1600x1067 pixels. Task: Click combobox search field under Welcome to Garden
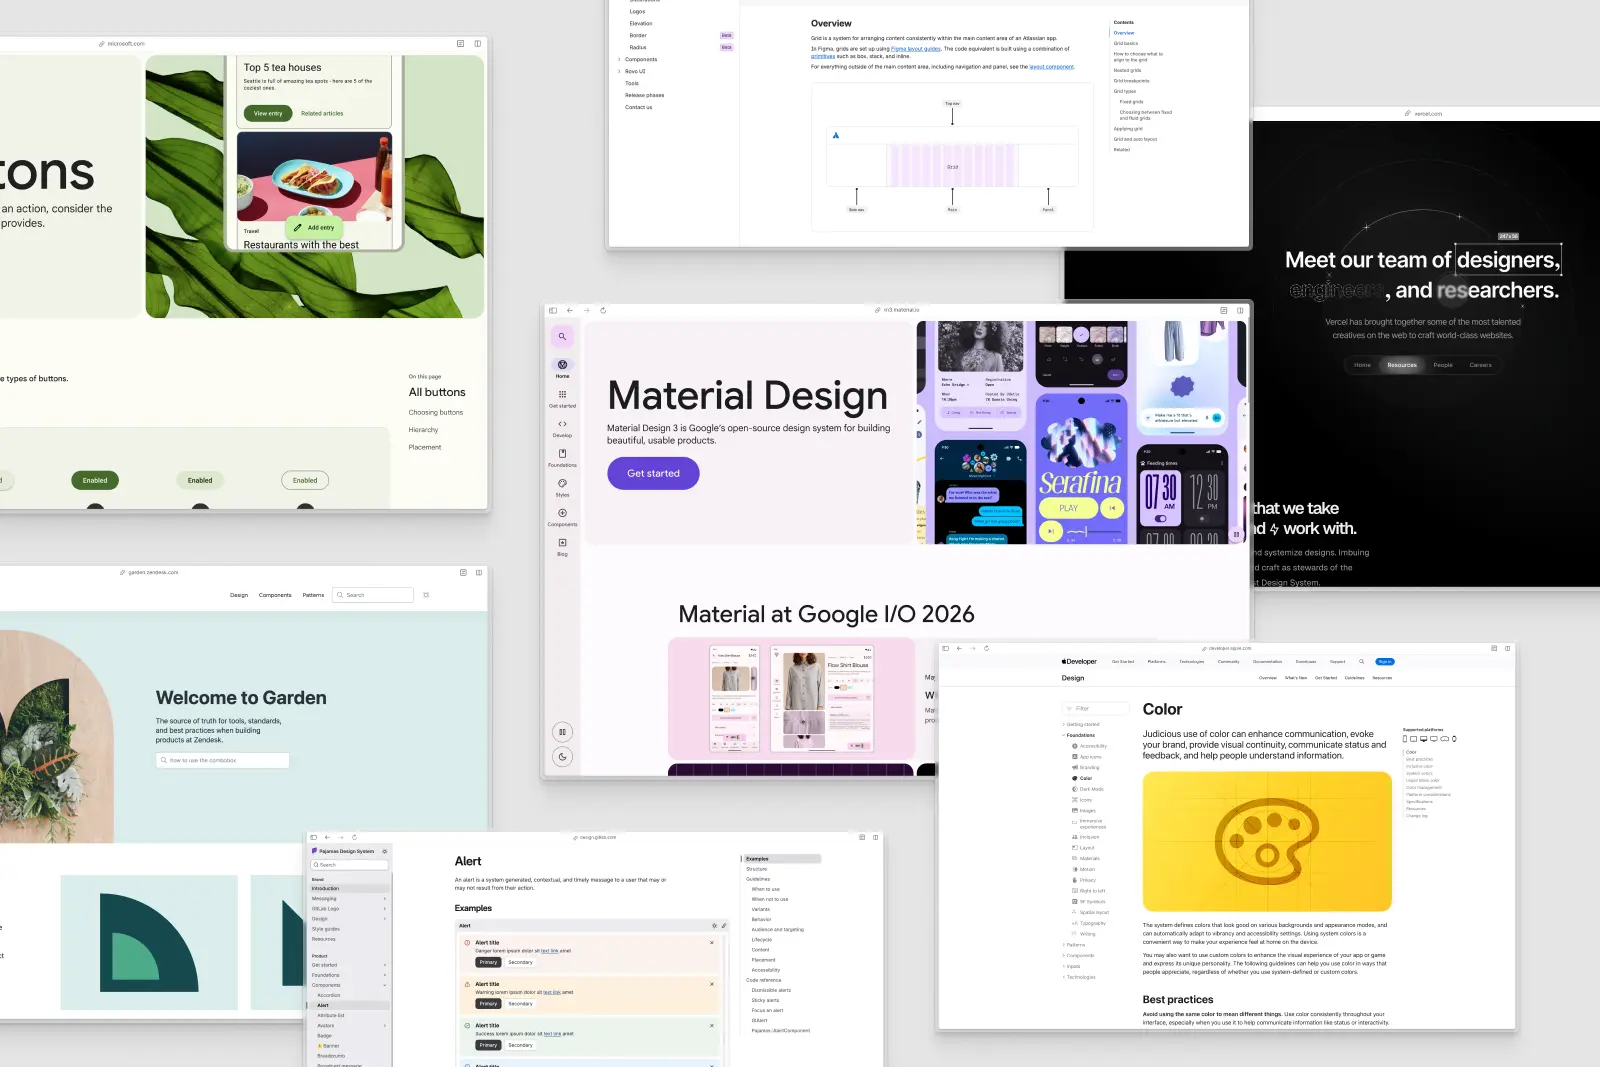pos(223,760)
